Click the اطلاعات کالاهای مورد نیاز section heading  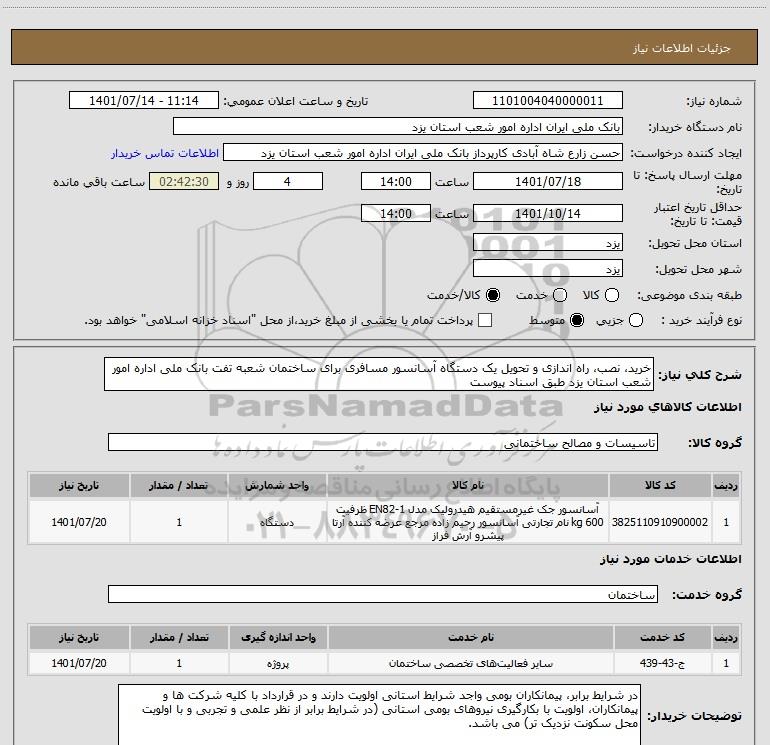(x=668, y=407)
